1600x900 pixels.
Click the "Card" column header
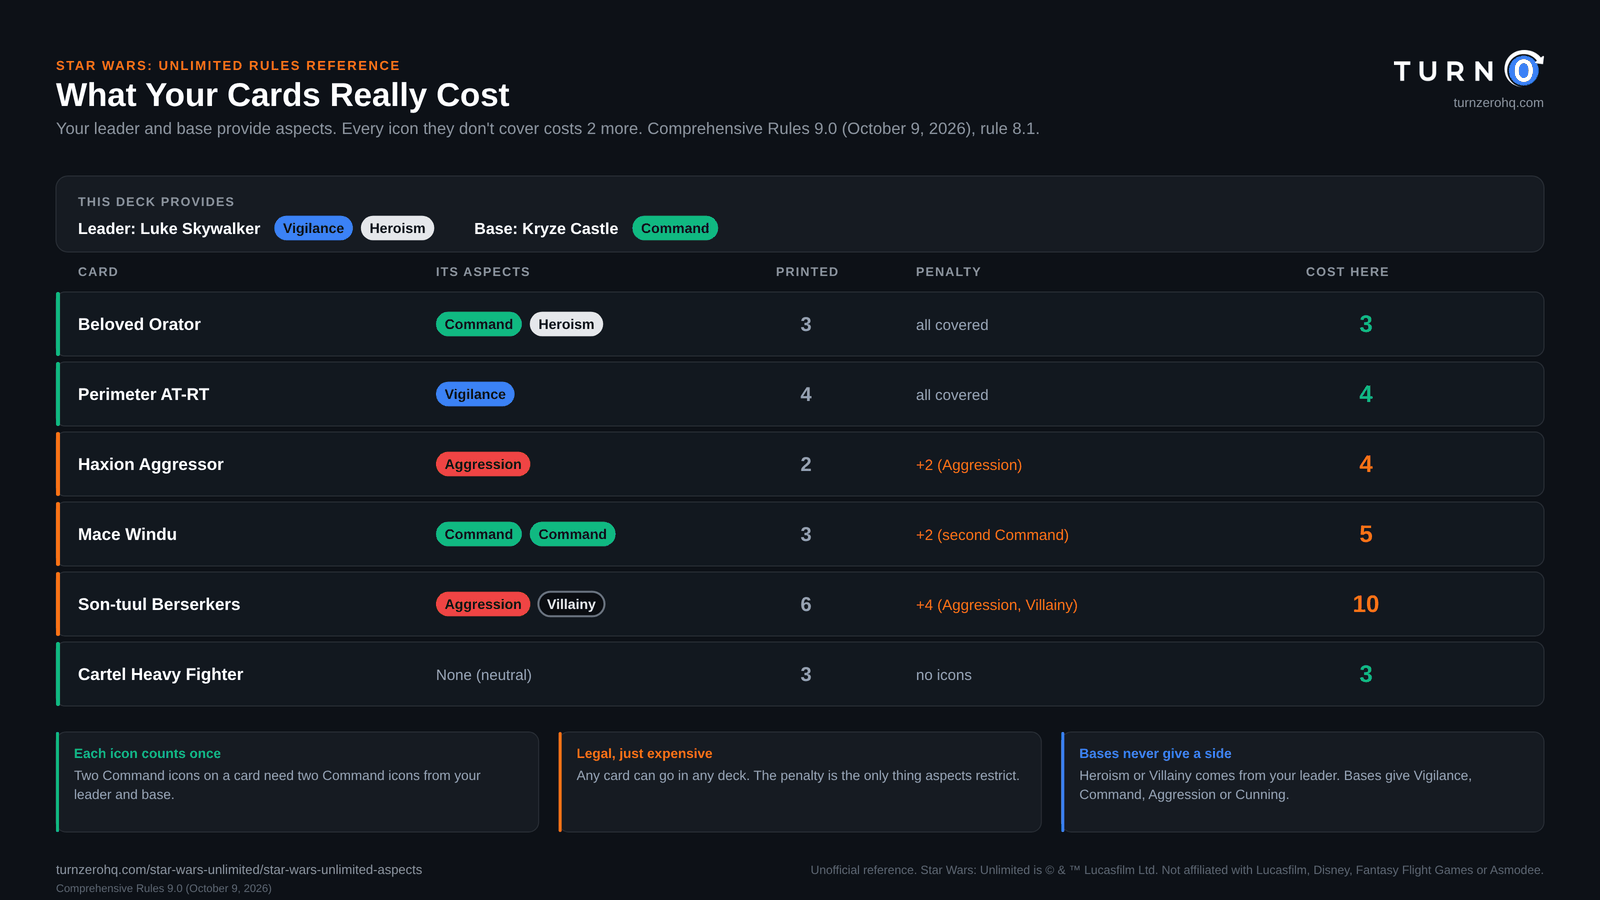click(x=98, y=272)
